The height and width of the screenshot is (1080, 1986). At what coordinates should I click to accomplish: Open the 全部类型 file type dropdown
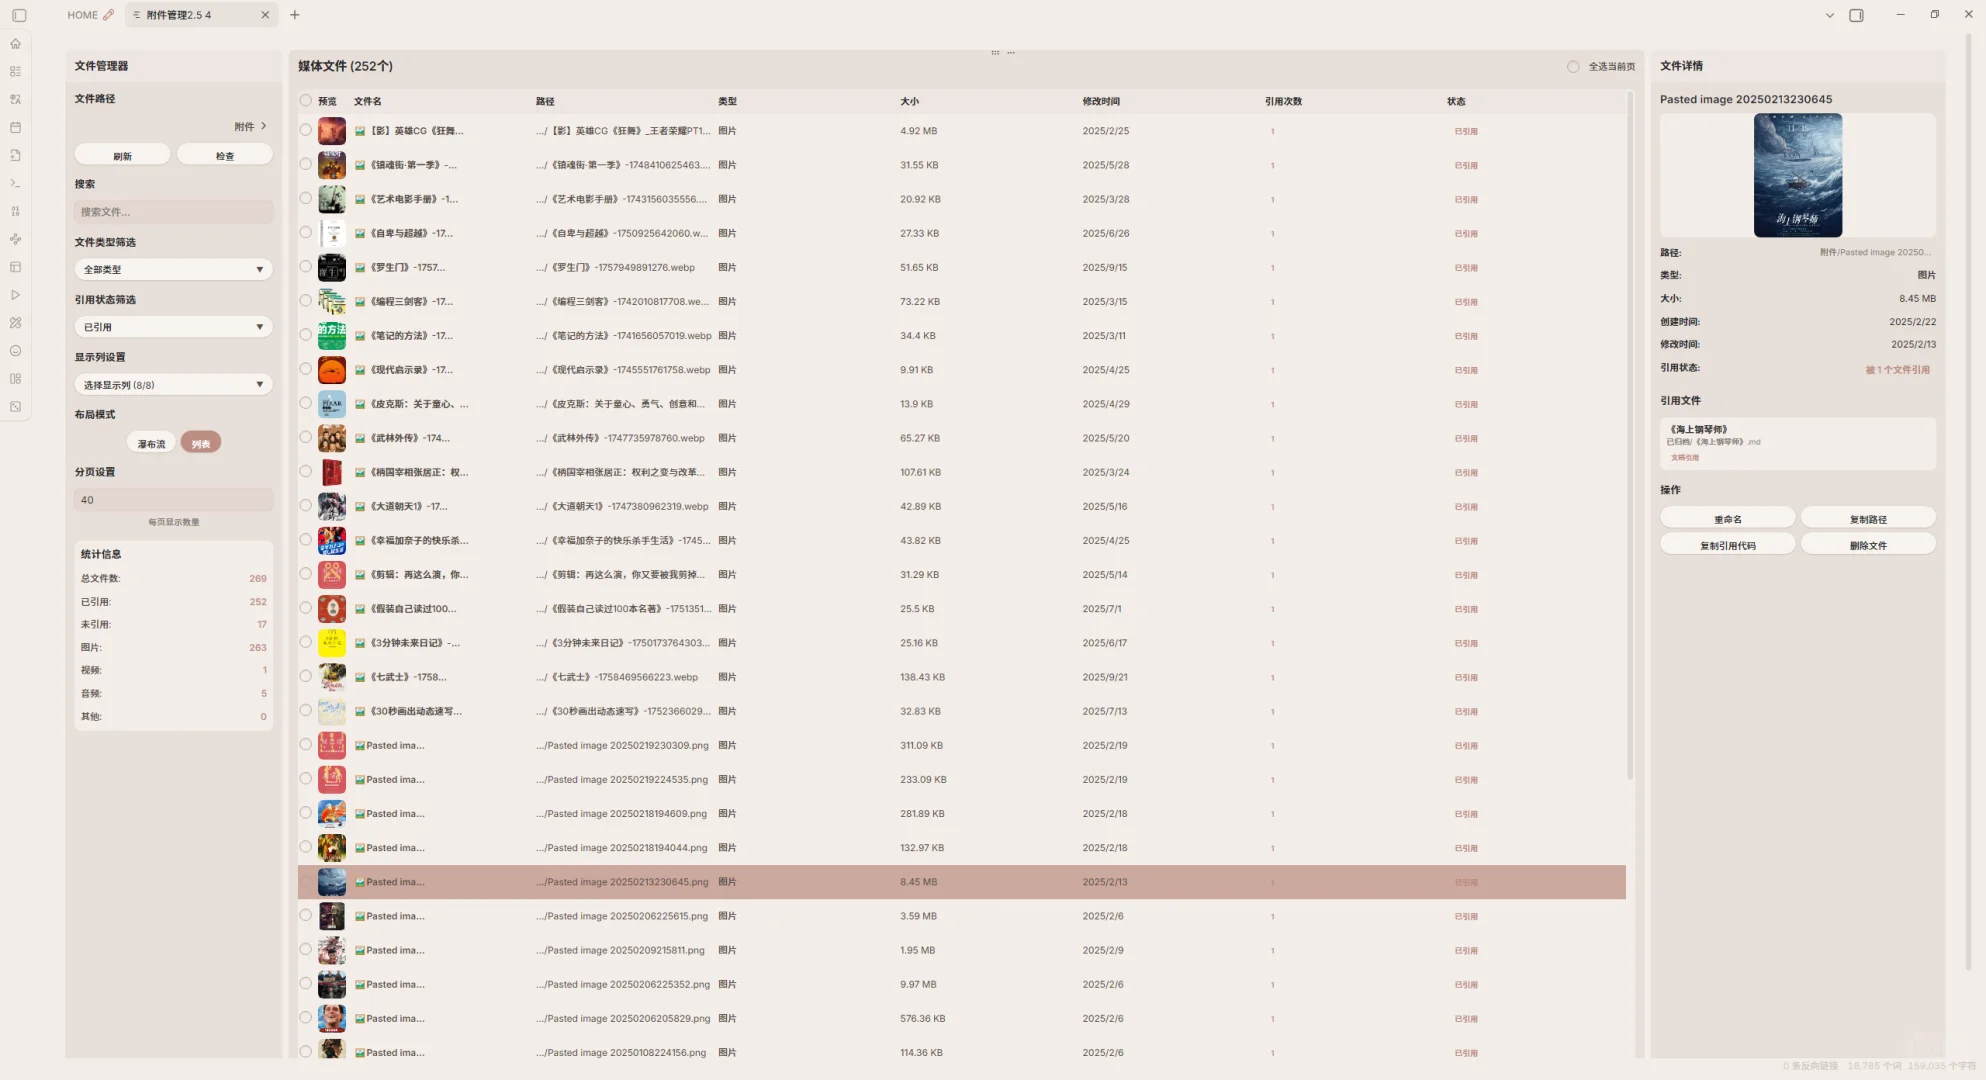point(173,270)
